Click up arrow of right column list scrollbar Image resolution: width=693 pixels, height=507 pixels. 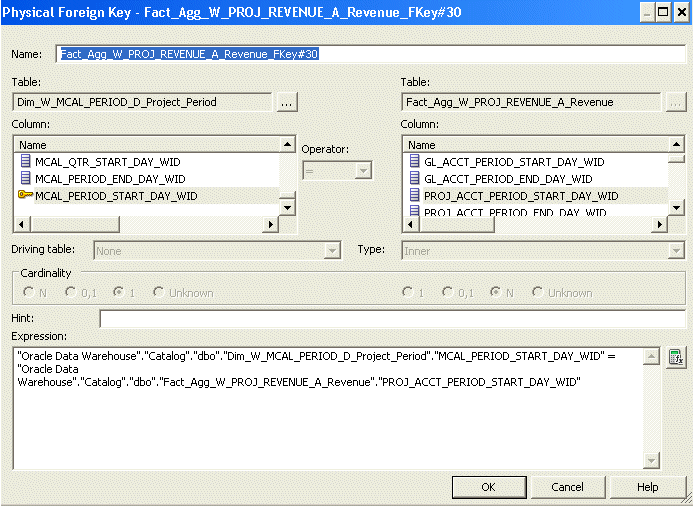tap(677, 144)
